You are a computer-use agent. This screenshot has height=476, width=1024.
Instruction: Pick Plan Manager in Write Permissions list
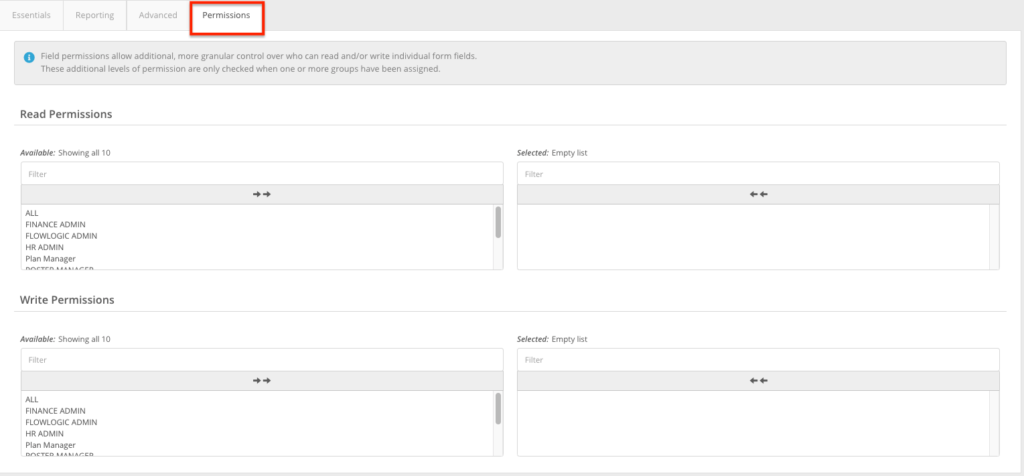point(50,445)
